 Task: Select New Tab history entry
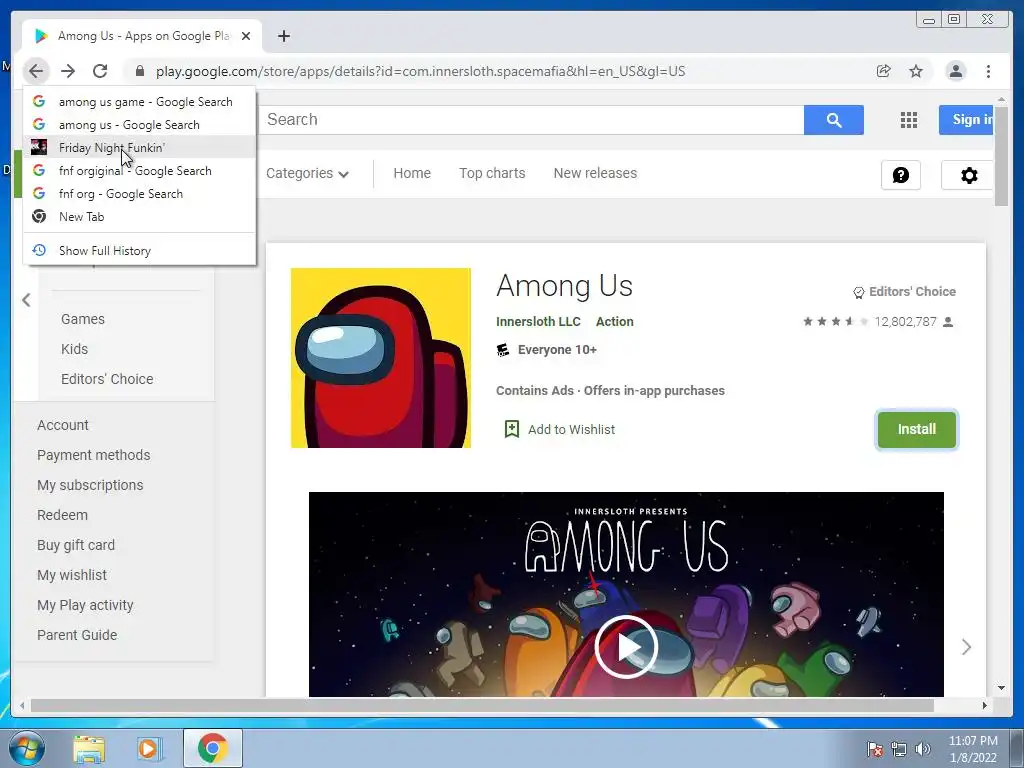click(x=139, y=216)
